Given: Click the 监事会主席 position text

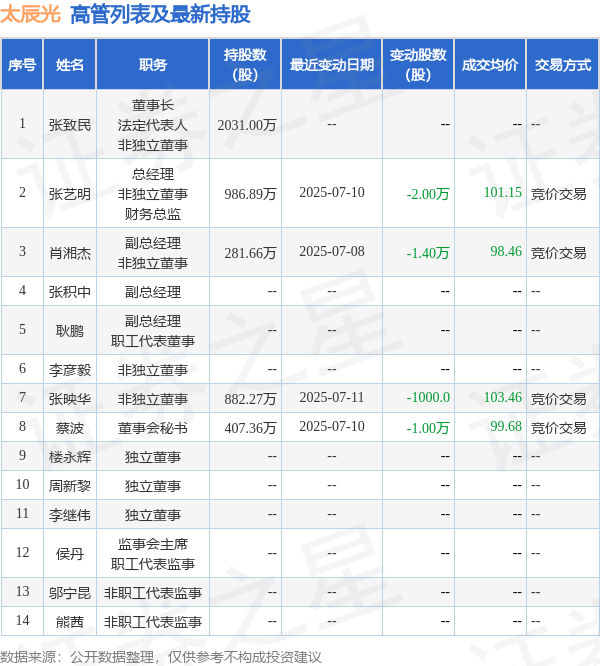Looking at the screenshot, I should [152, 544].
